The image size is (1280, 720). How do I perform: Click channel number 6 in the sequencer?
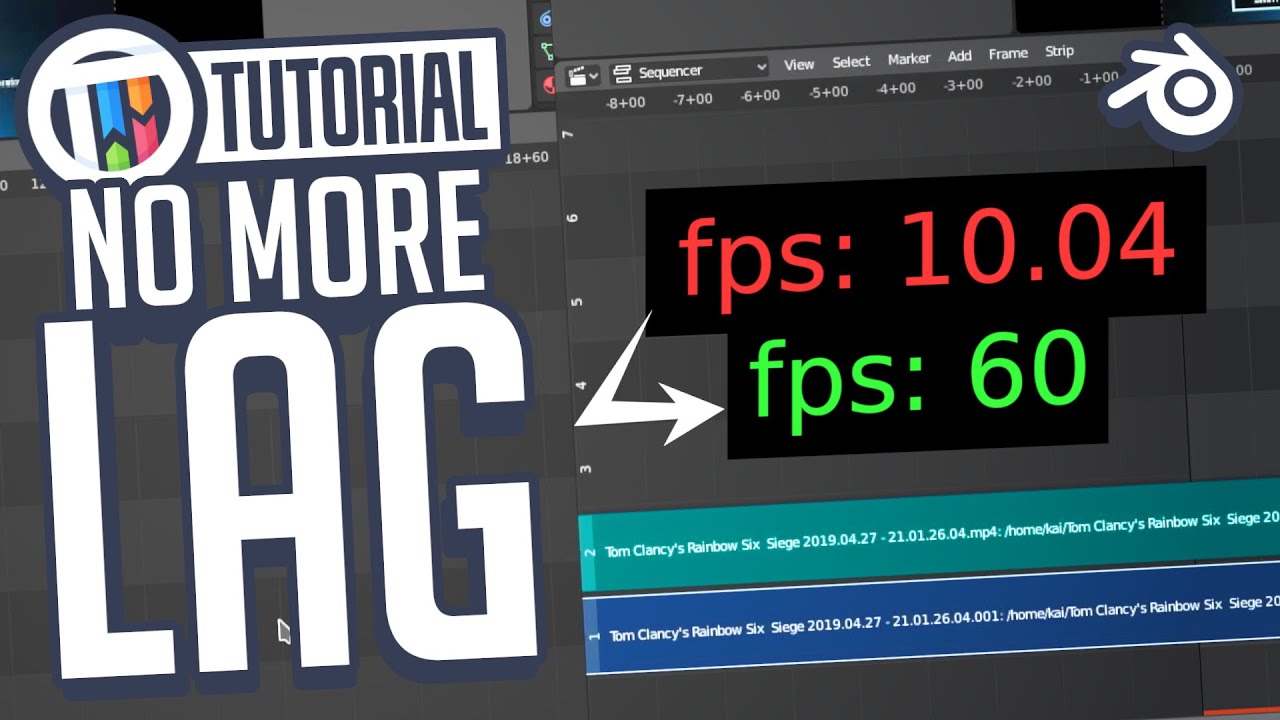click(571, 217)
